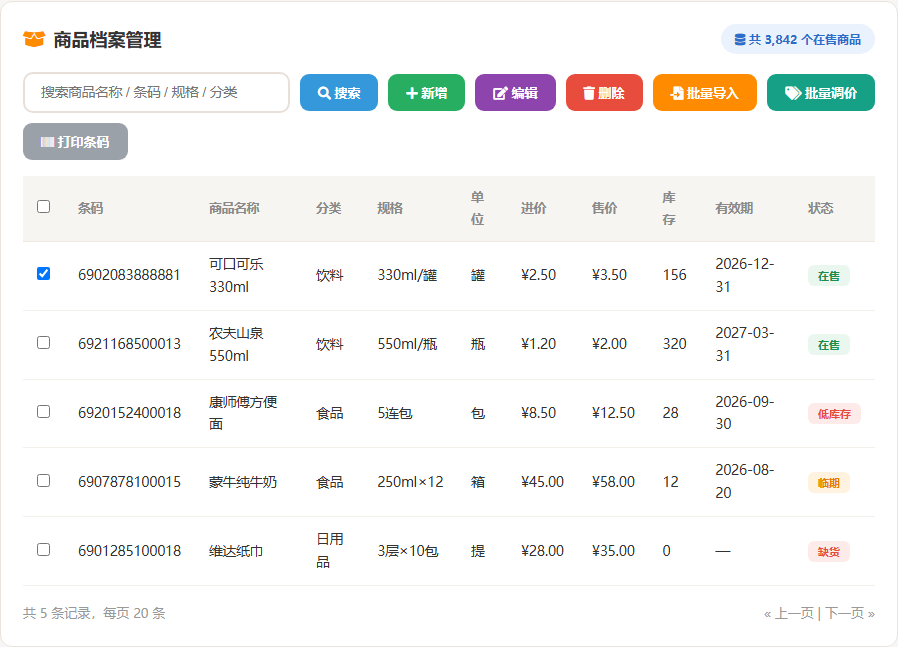This screenshot has height=648, width=898.
Task: Click the barcode icon on 打印条码
Action: 48,142
